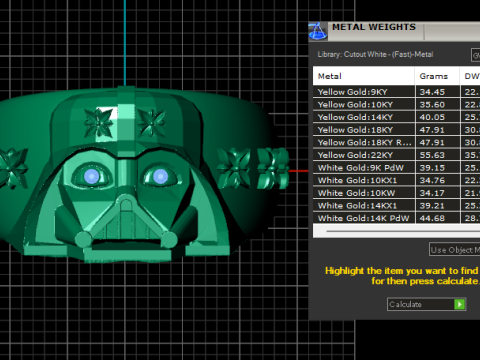Click the right blue eye gem on model
The width and height of the screenshot is (480, 360).
(160, 176)
